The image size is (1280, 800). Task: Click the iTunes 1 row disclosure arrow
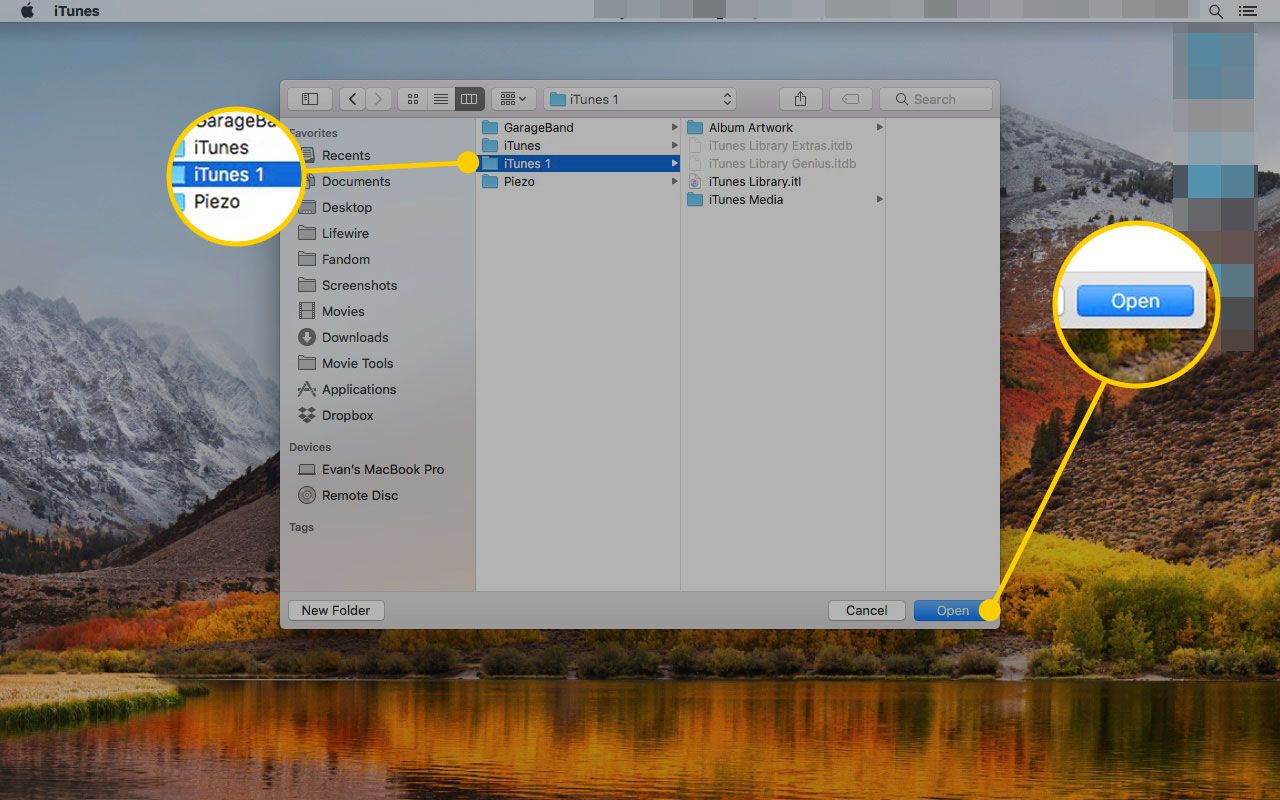point(674,163)
